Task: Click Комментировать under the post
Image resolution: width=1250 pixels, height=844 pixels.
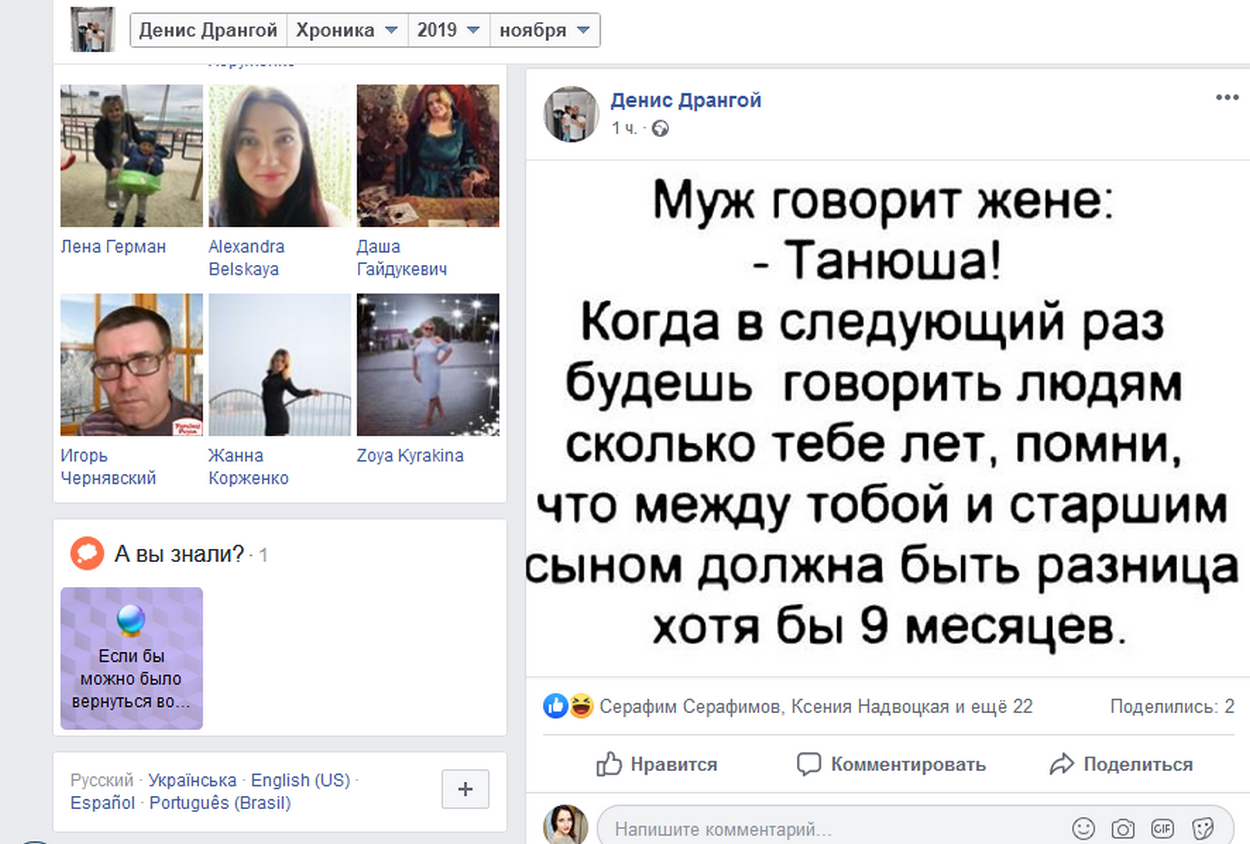Action: point(891,764)
